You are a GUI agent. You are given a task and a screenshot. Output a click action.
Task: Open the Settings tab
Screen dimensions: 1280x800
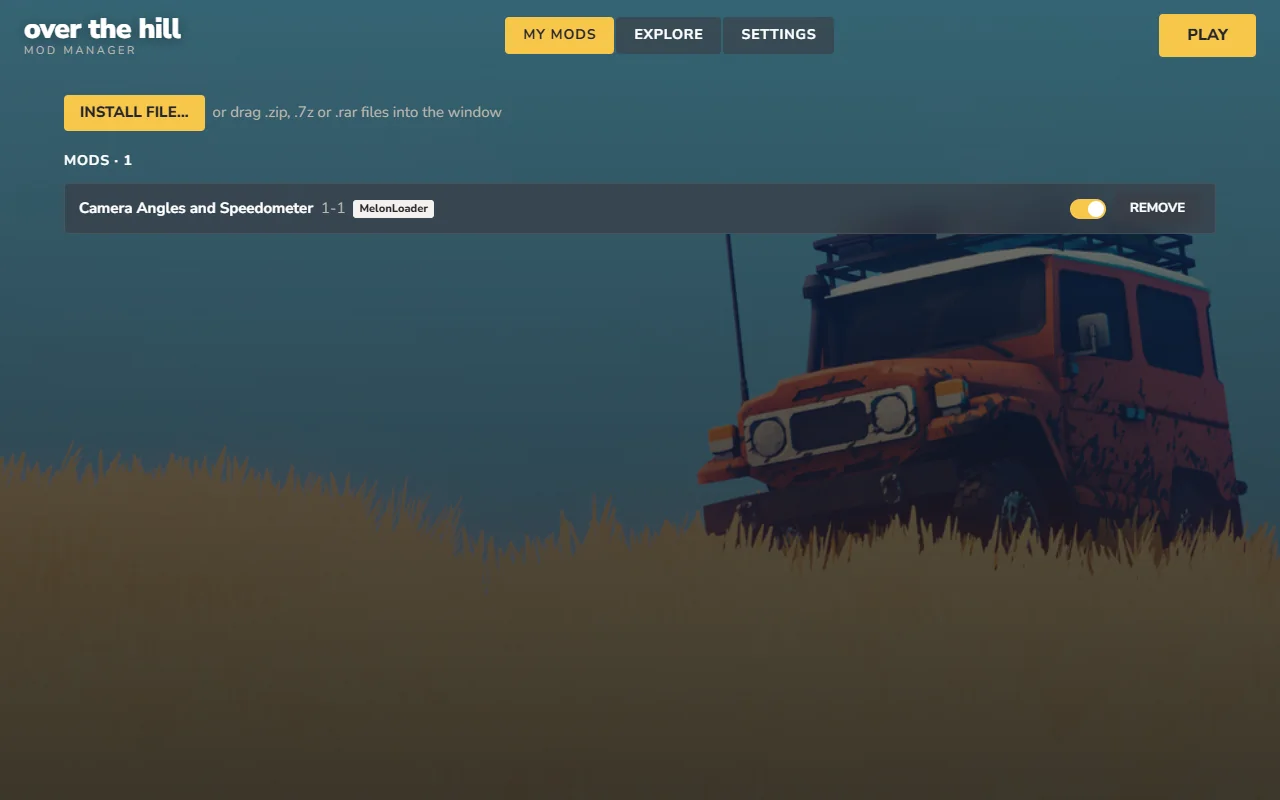[778, 35]
